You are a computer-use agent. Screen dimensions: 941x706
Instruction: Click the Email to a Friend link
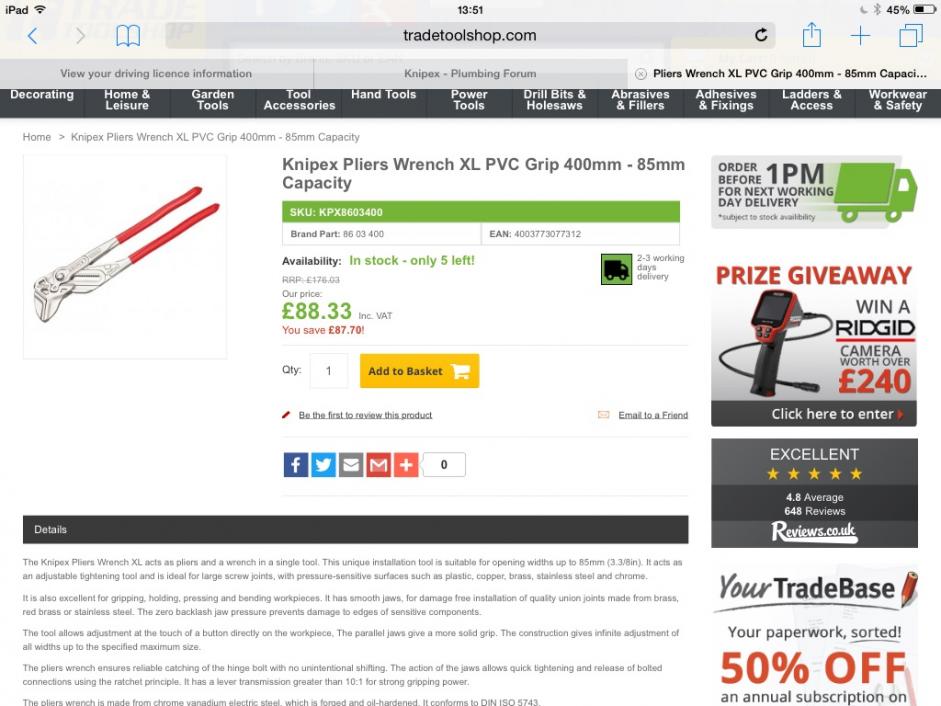click(653, 415)
